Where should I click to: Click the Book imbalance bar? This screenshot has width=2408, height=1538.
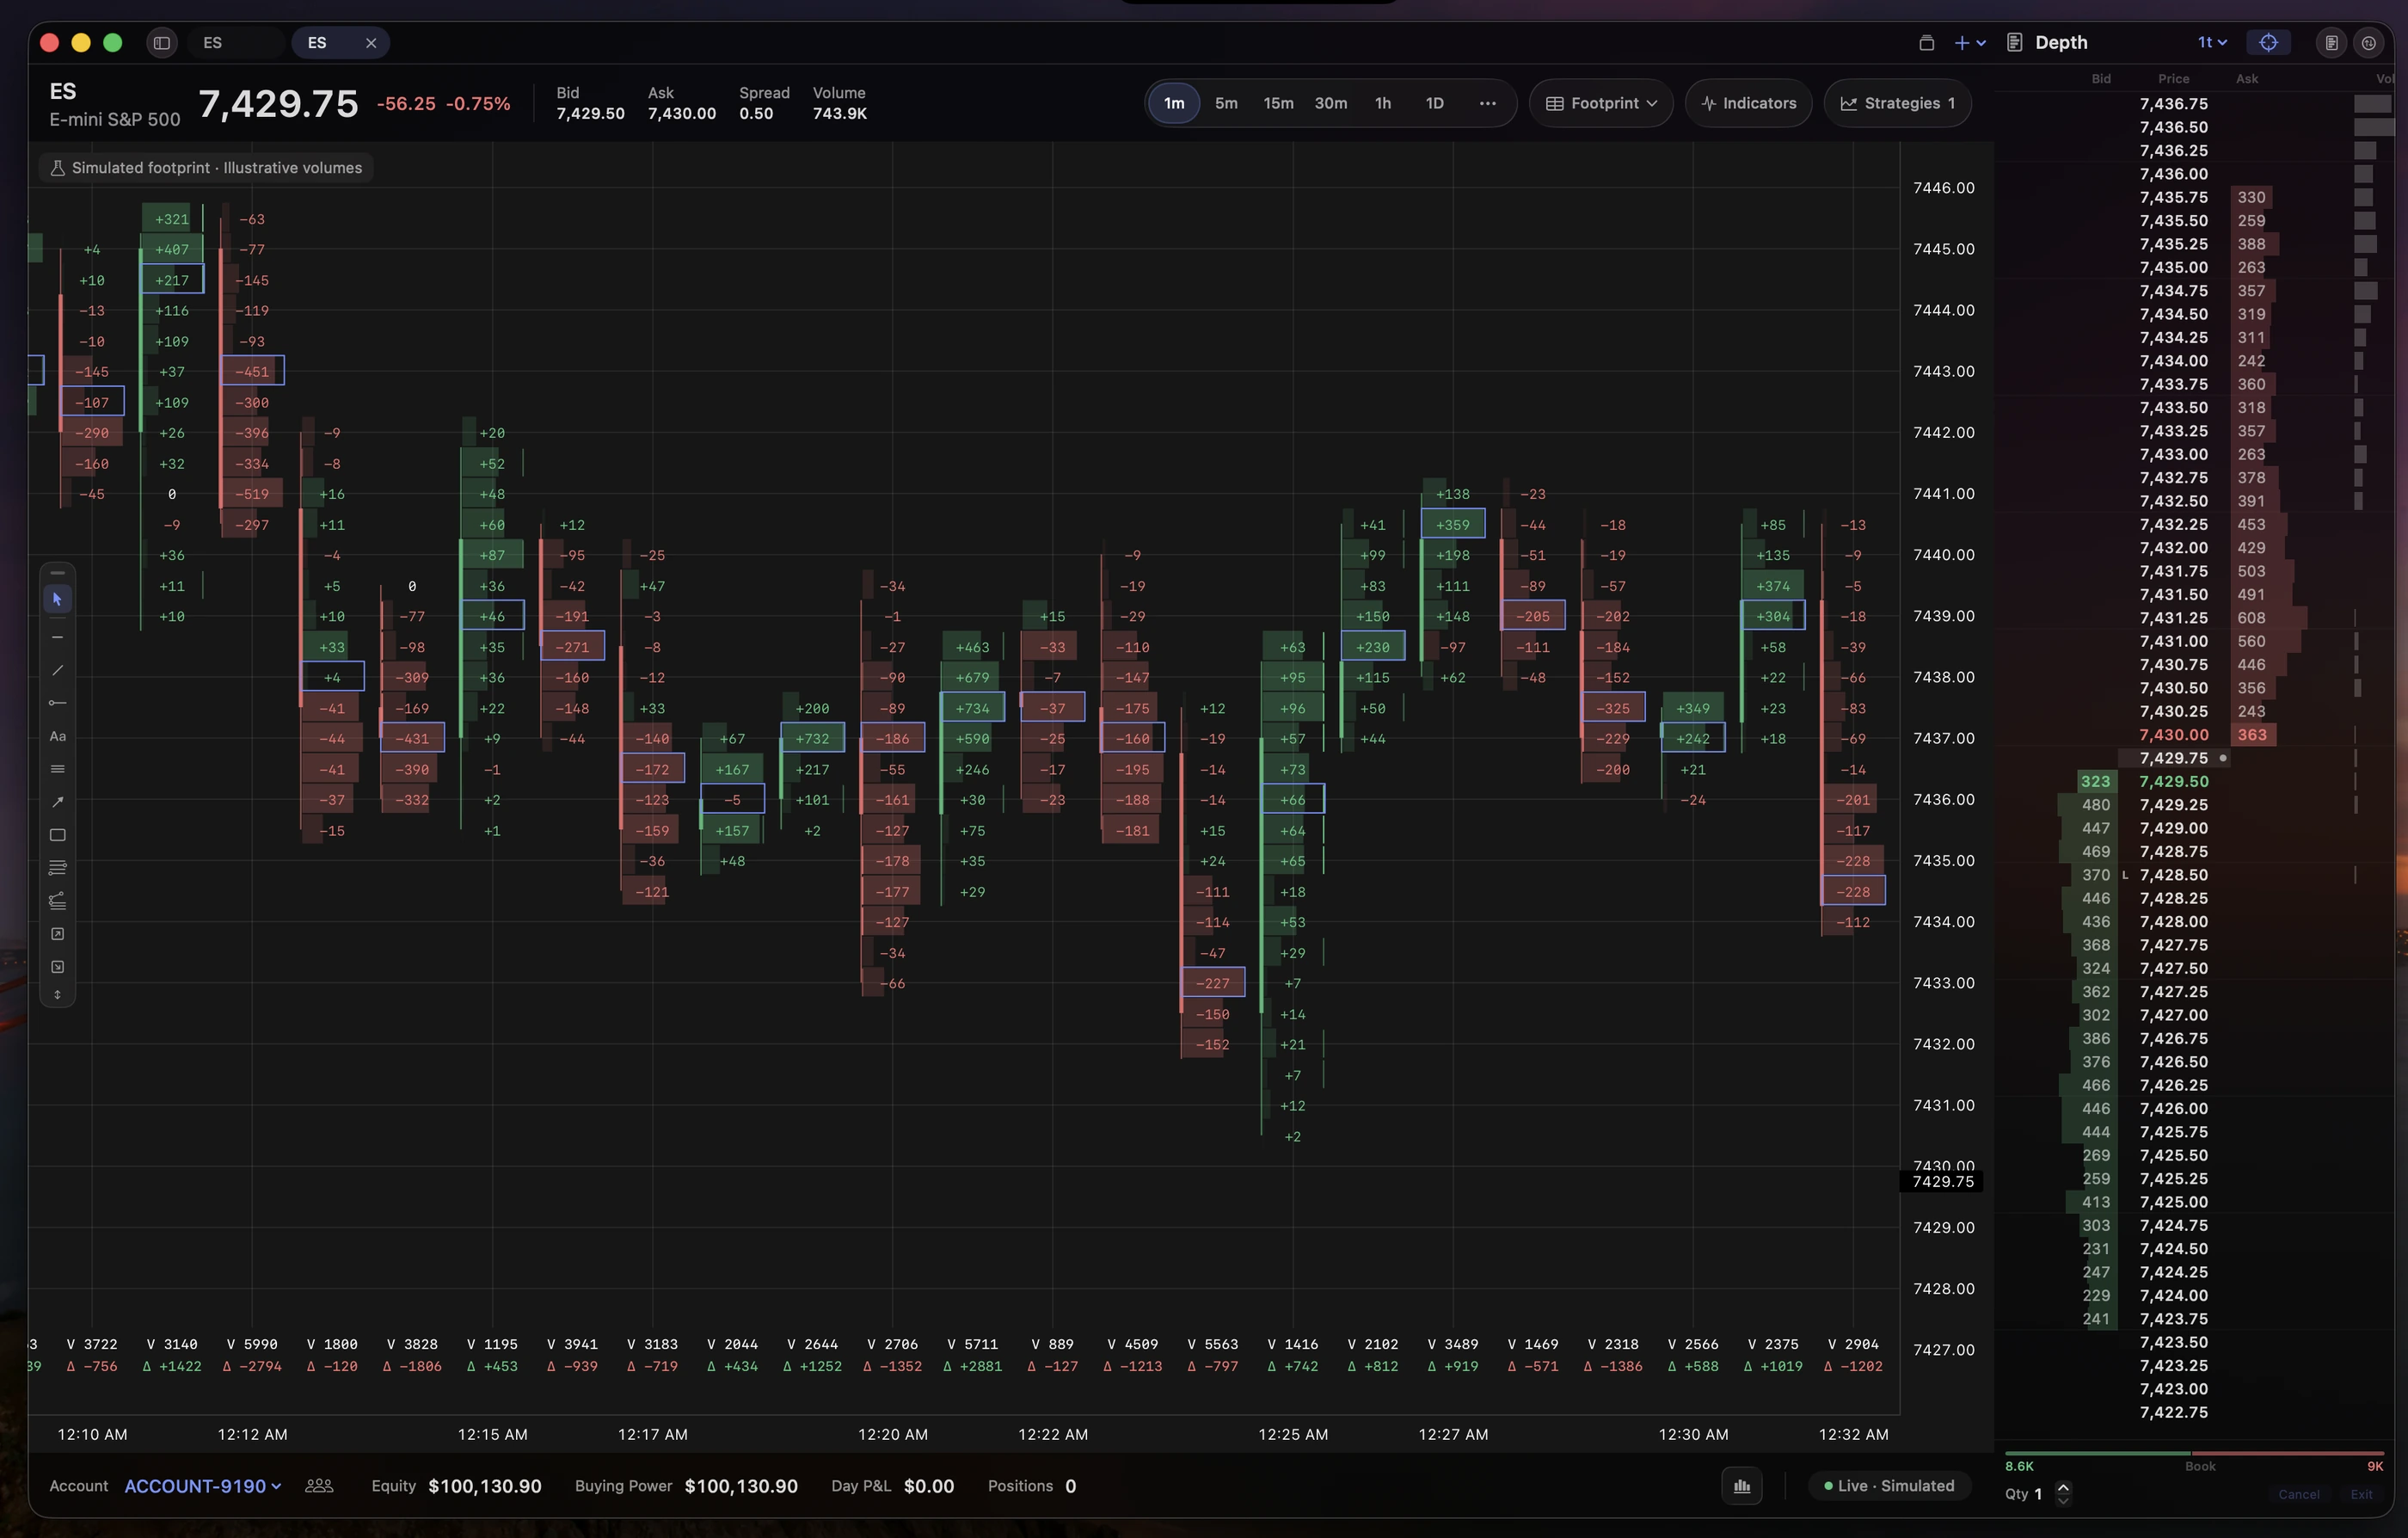point(2194,1453)
